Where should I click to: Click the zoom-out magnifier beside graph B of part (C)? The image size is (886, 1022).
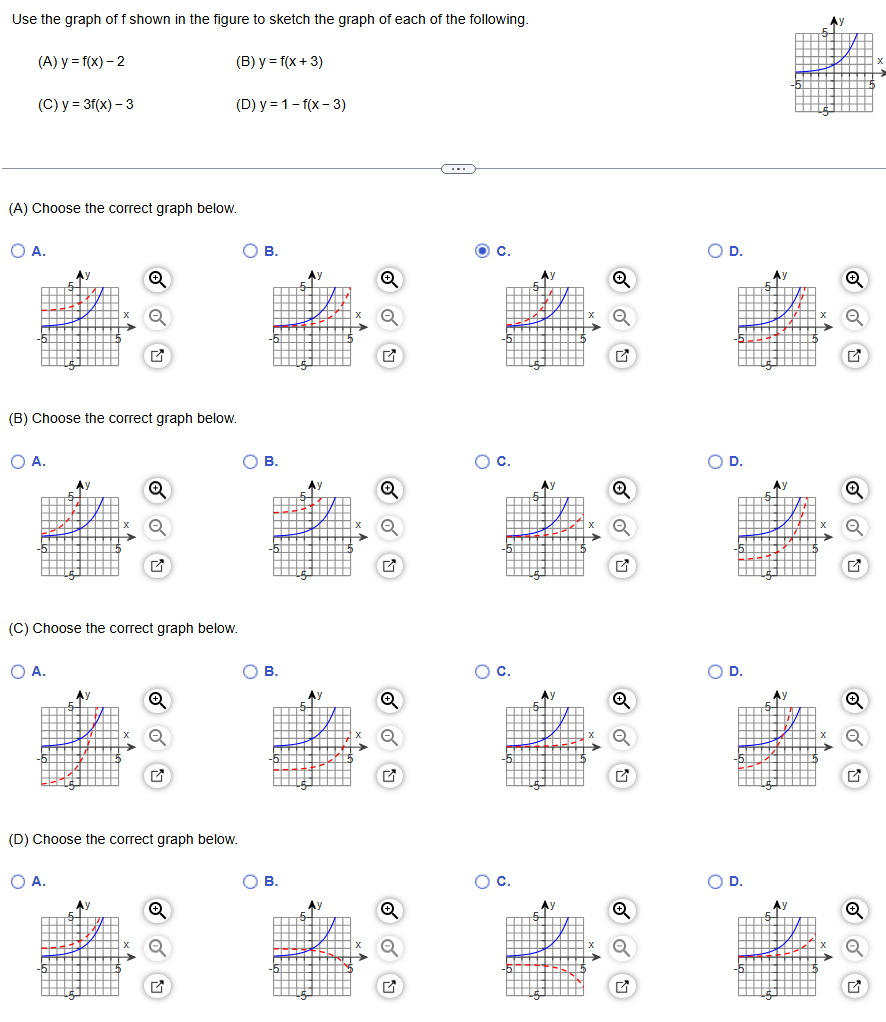tap(389, 738)
